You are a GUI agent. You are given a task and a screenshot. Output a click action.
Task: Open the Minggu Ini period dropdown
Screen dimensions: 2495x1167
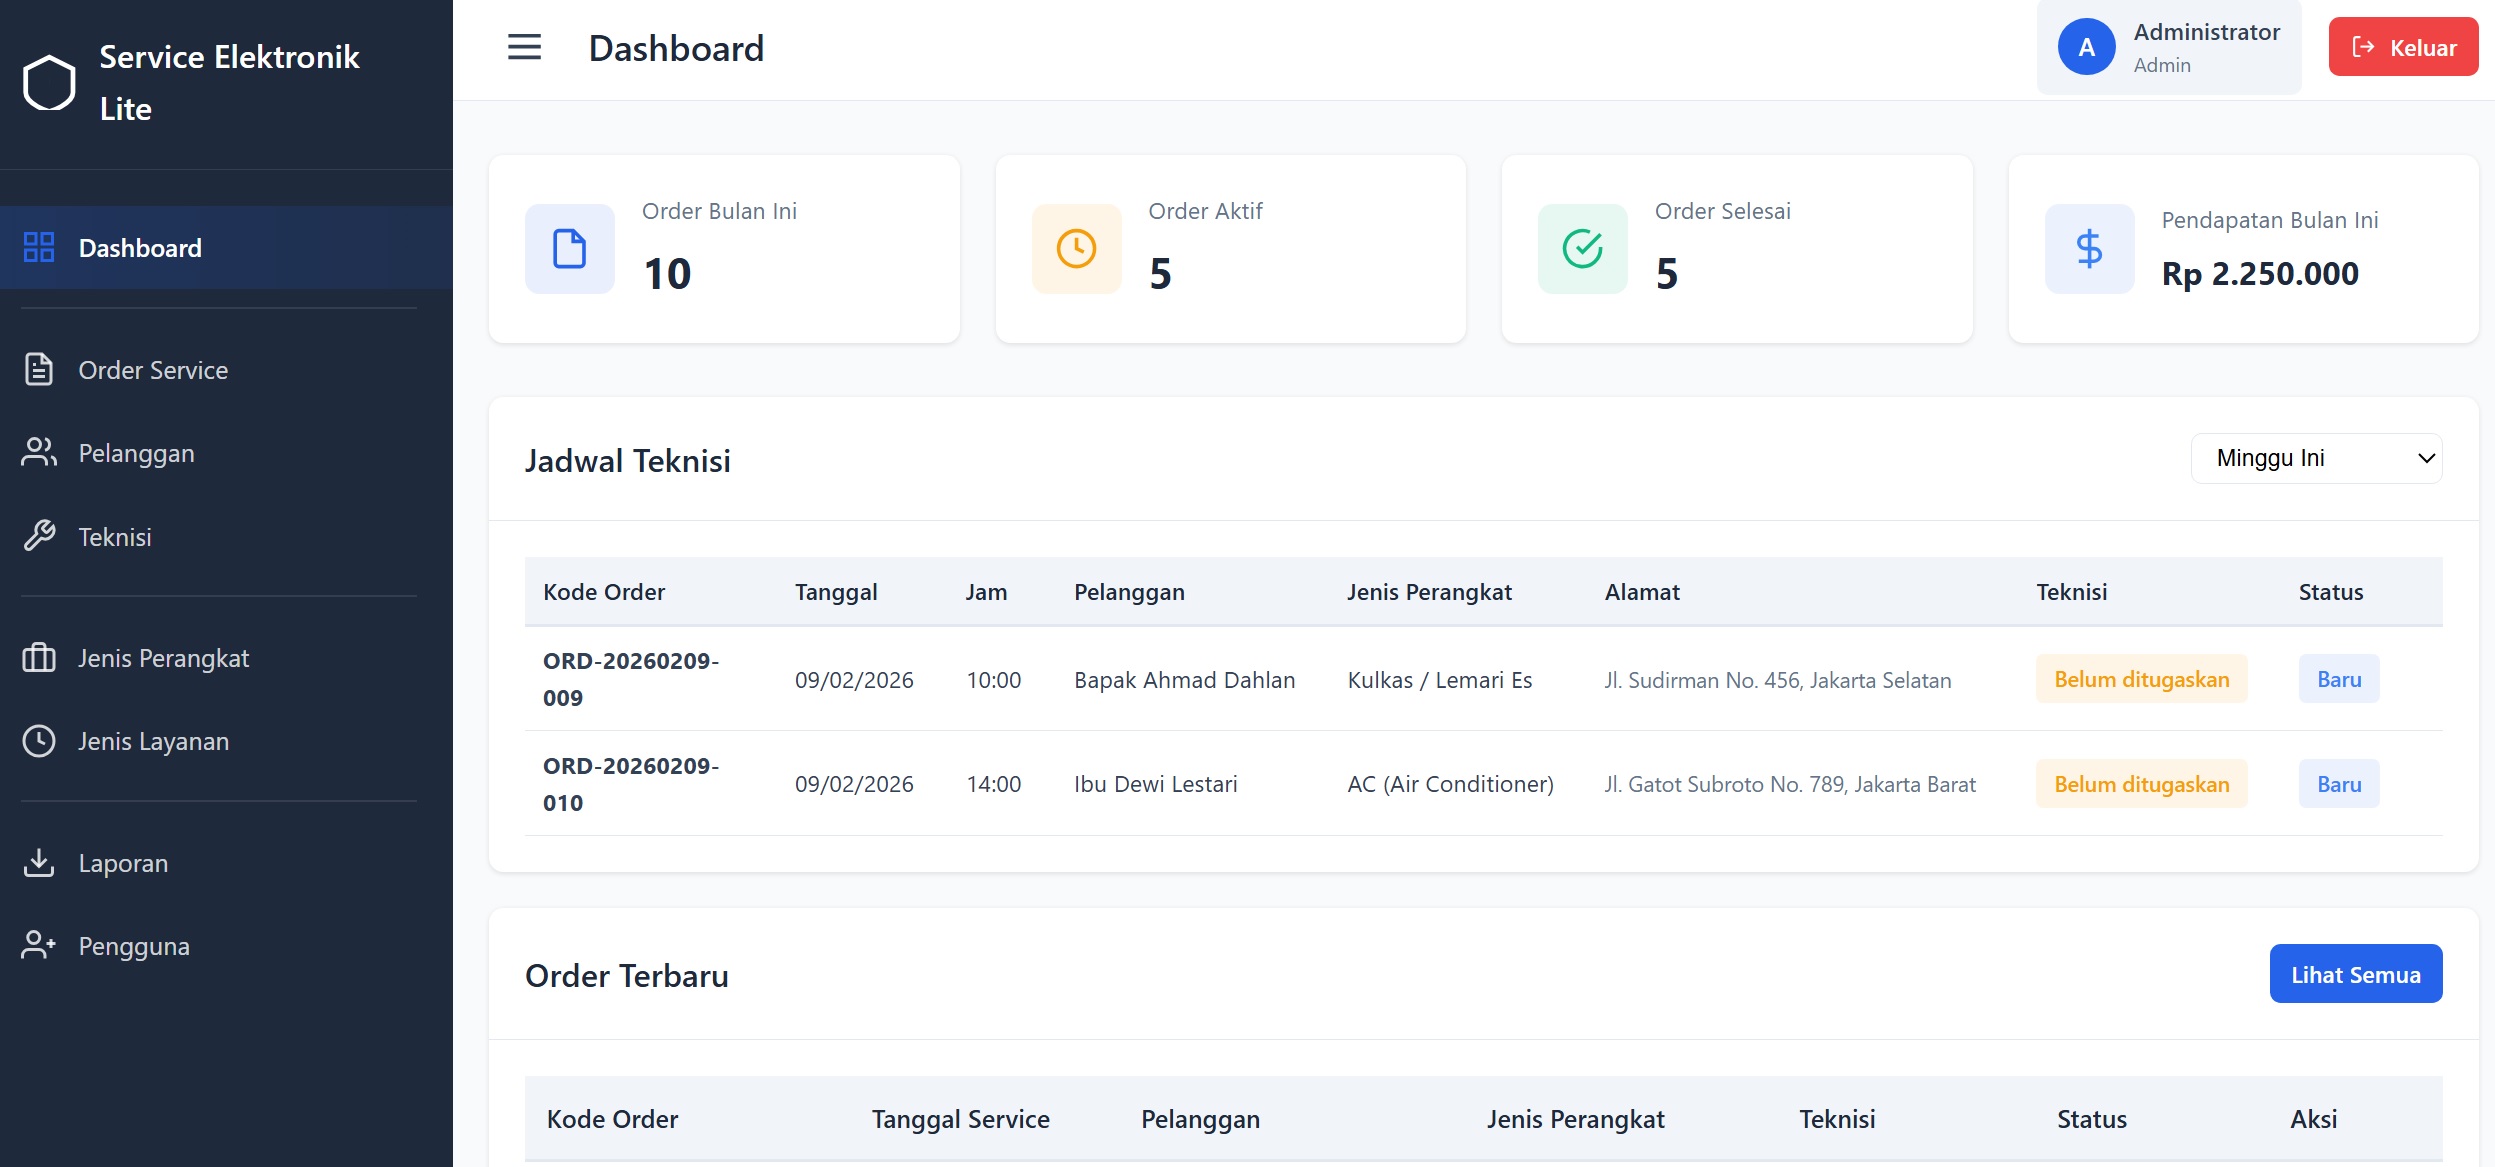point(2316,458)
